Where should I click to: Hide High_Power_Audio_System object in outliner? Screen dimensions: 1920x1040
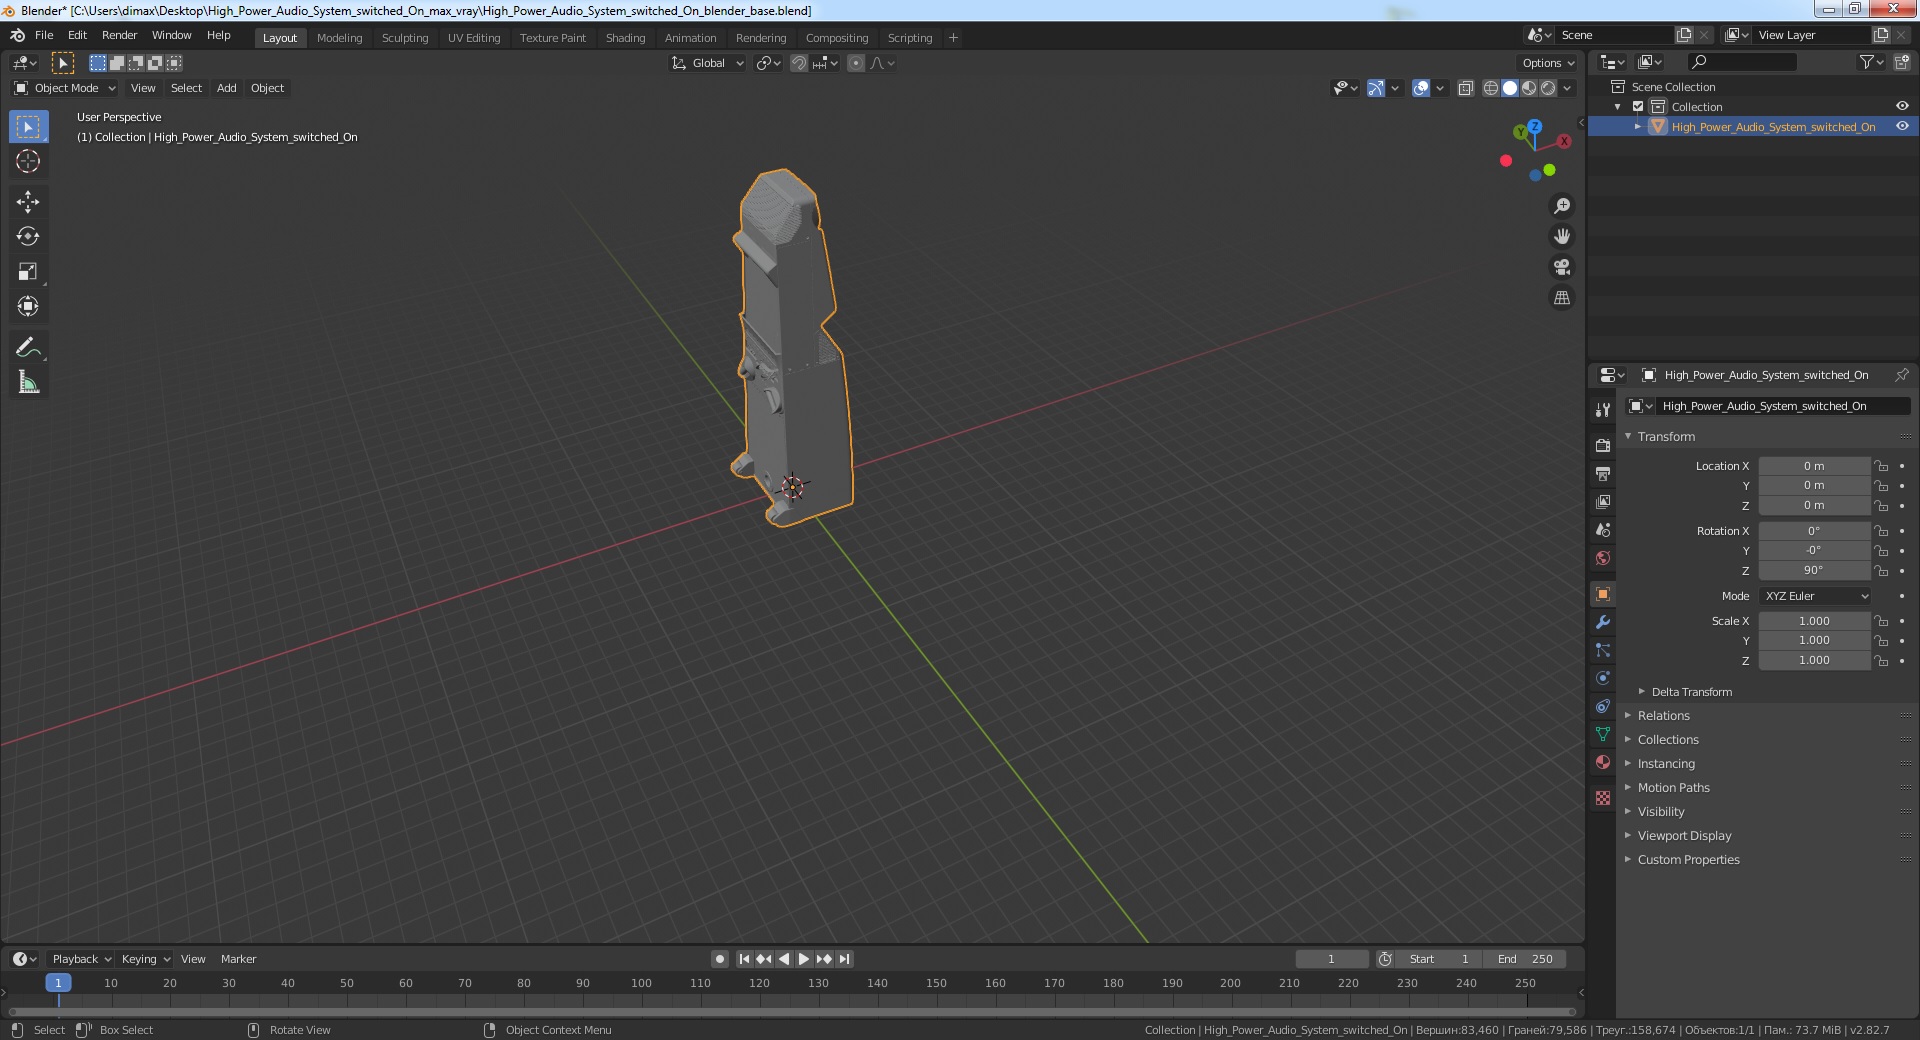(x=1902, y=126)
